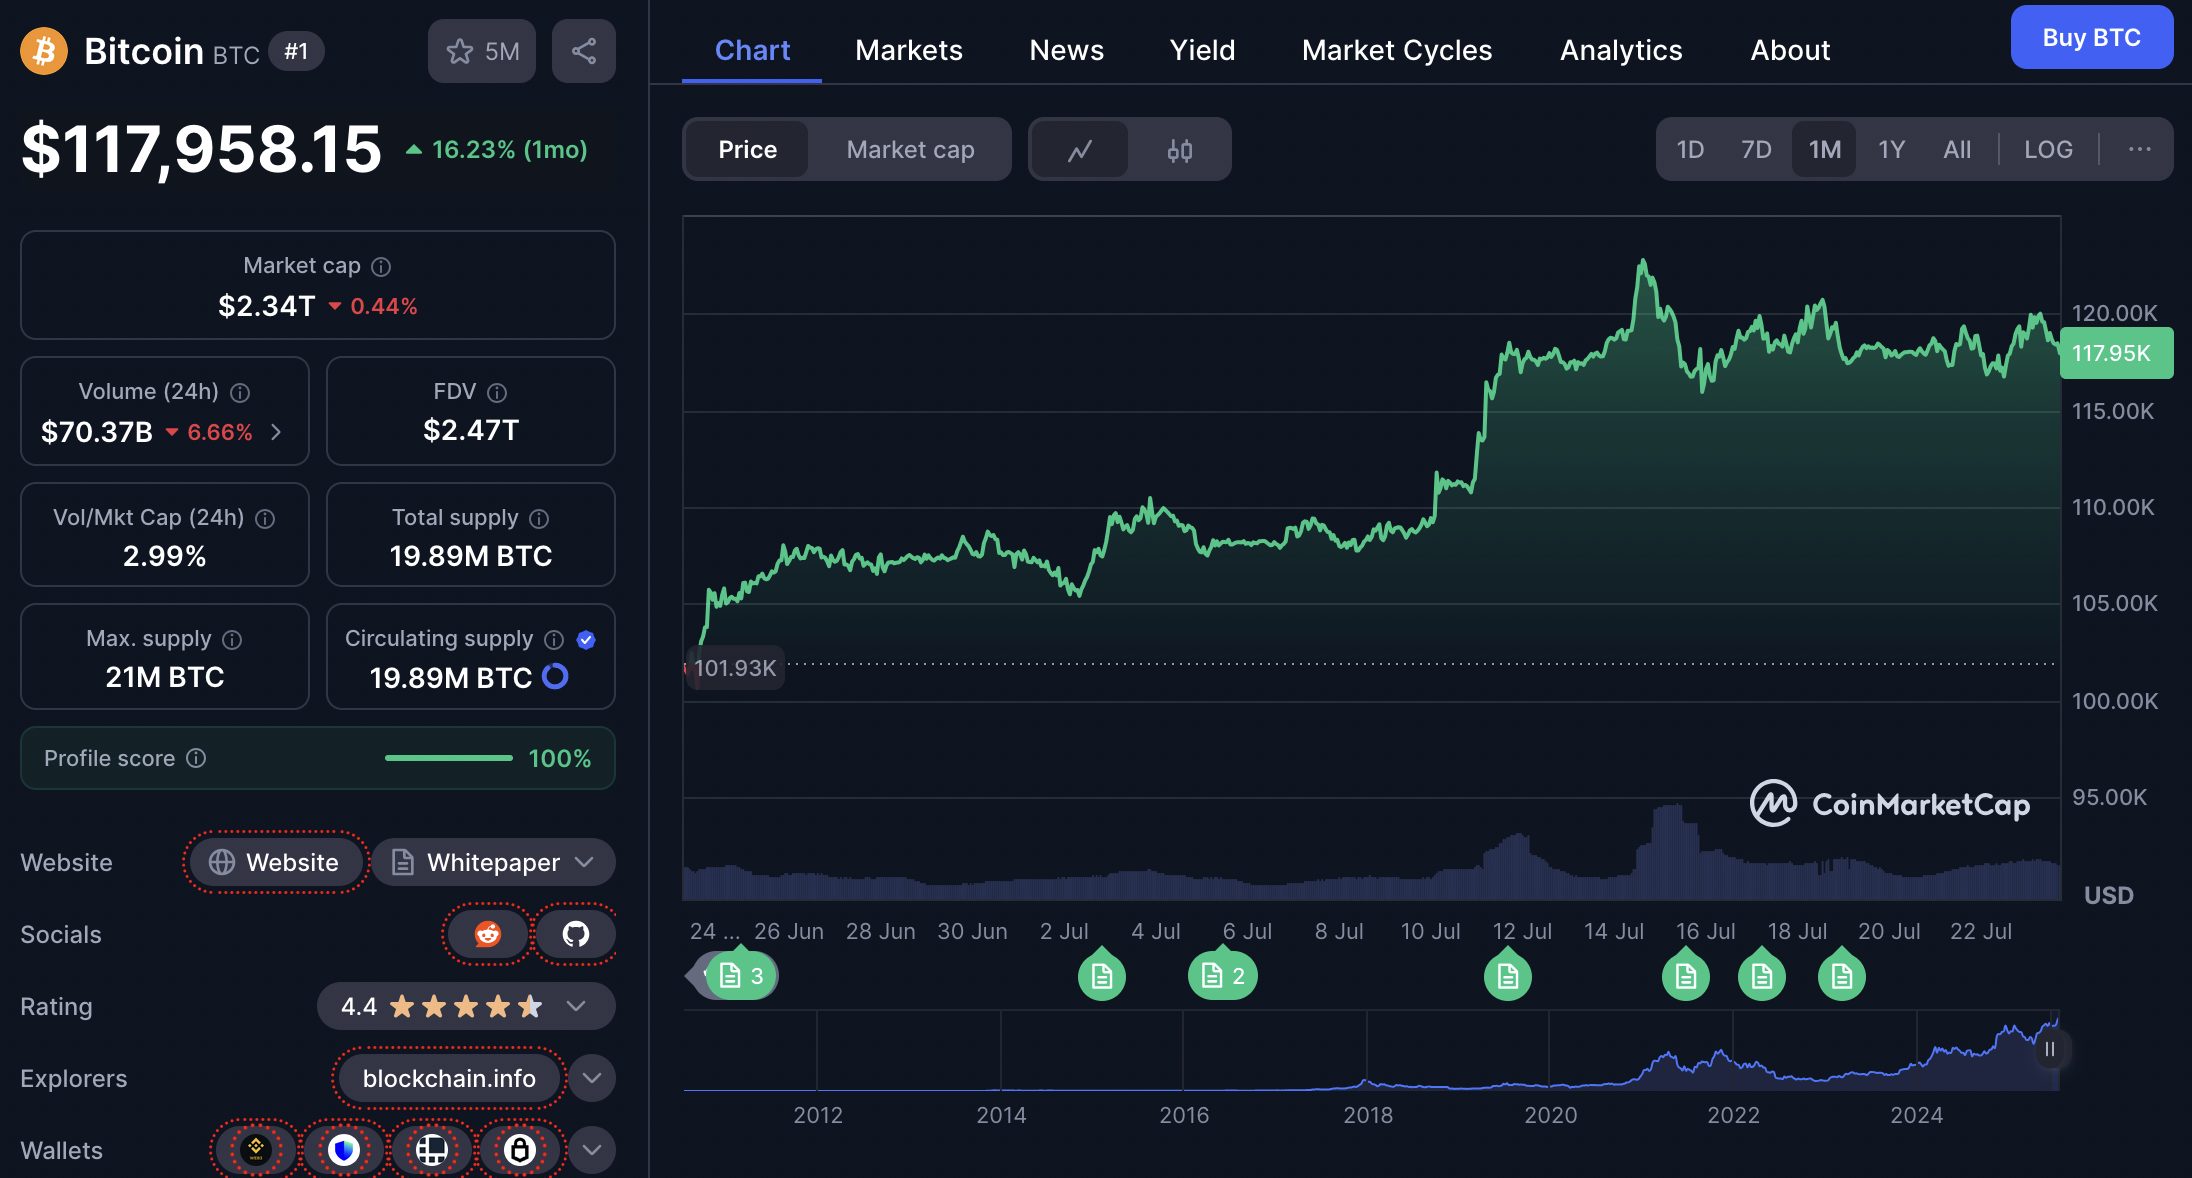The image size is (2192, 1178).
Task: Show info for Profile score
Action: pyautogui.click(x=197, y=758)
